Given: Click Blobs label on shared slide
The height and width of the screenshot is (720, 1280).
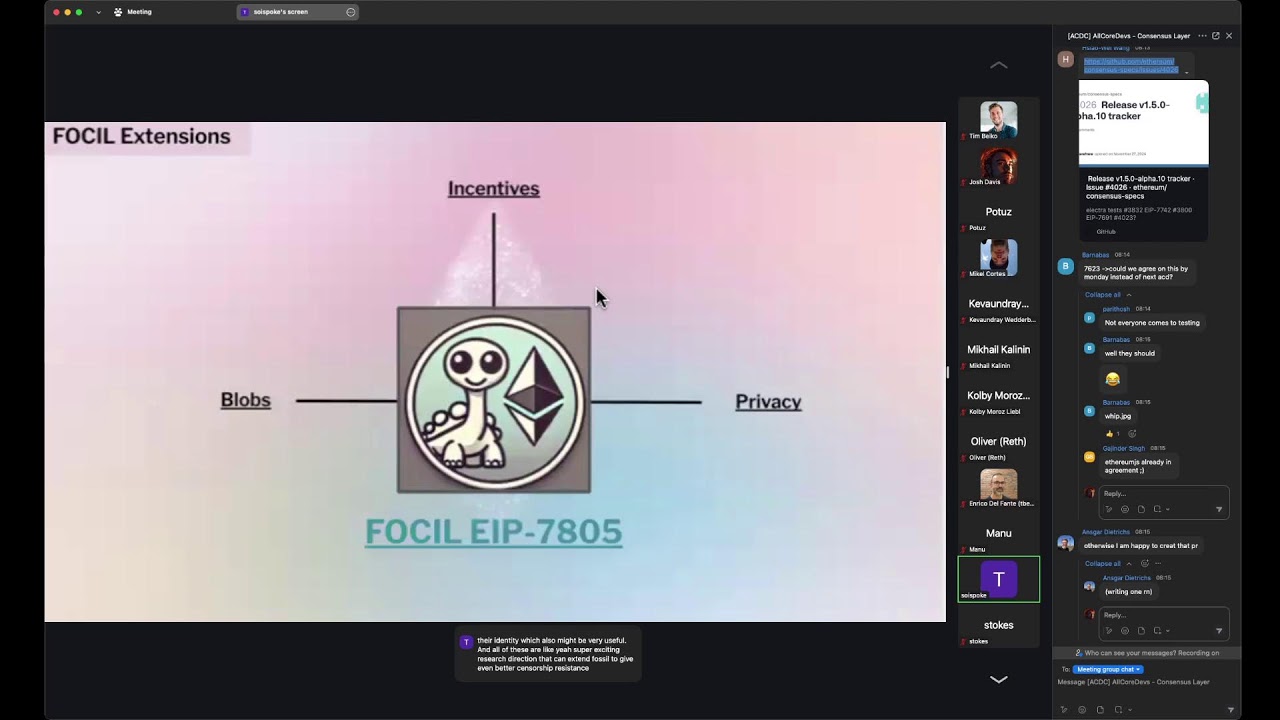Looking at the screenshot, I should [x=246, y=400].
